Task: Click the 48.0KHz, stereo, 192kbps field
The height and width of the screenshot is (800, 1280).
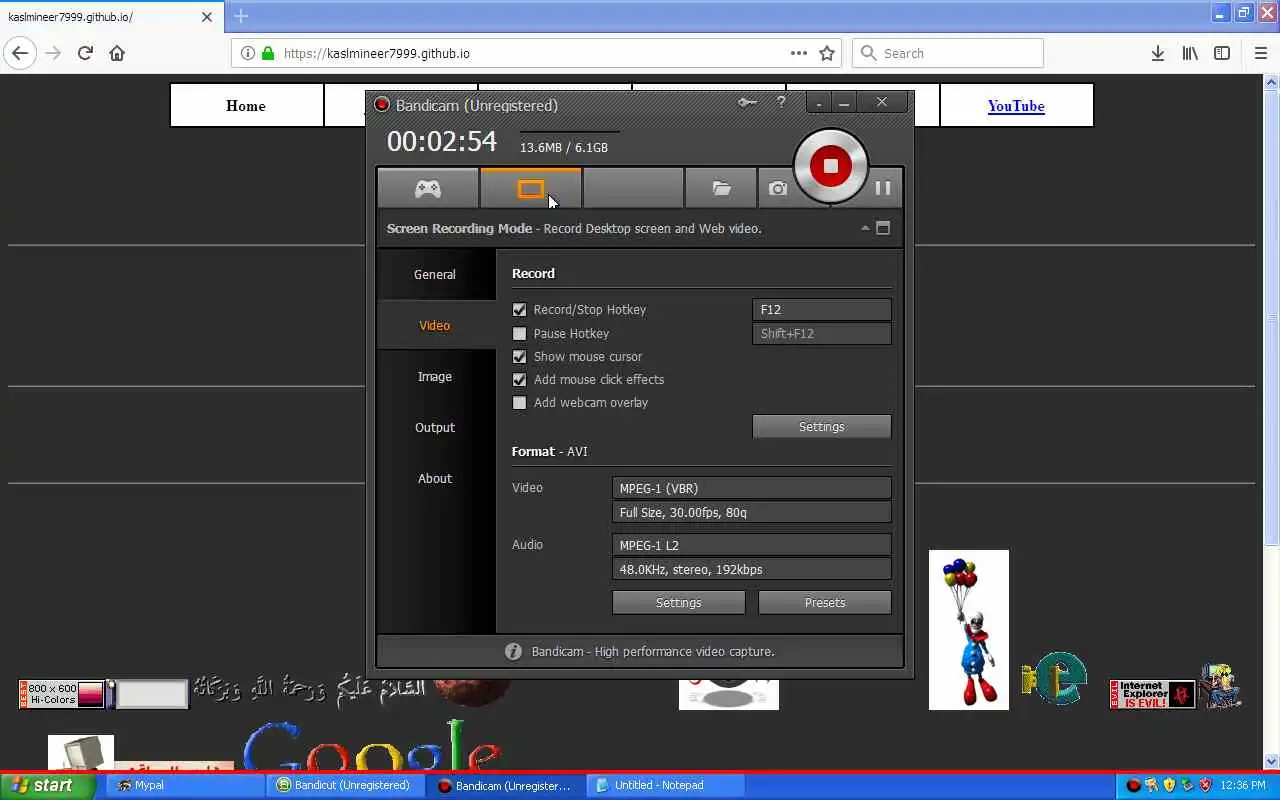Action: [751, 569]
